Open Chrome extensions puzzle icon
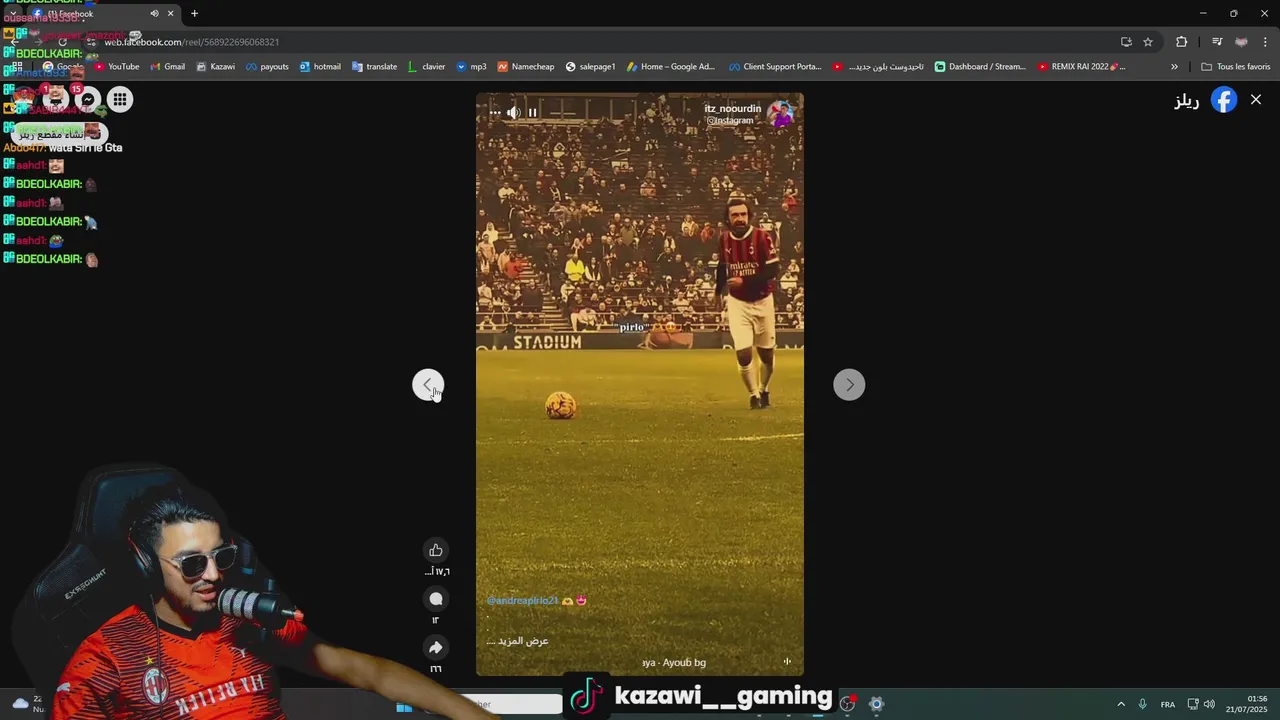The height and width of the screenshot is (720, 1280). click(x=1182, y=42)
